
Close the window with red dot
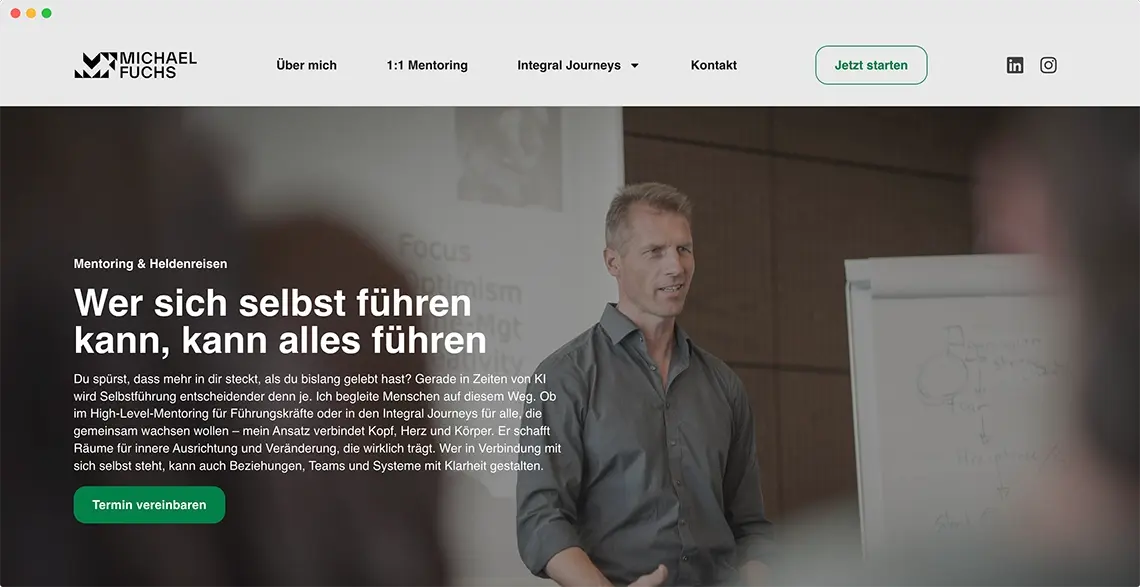[x=15, y=13]
